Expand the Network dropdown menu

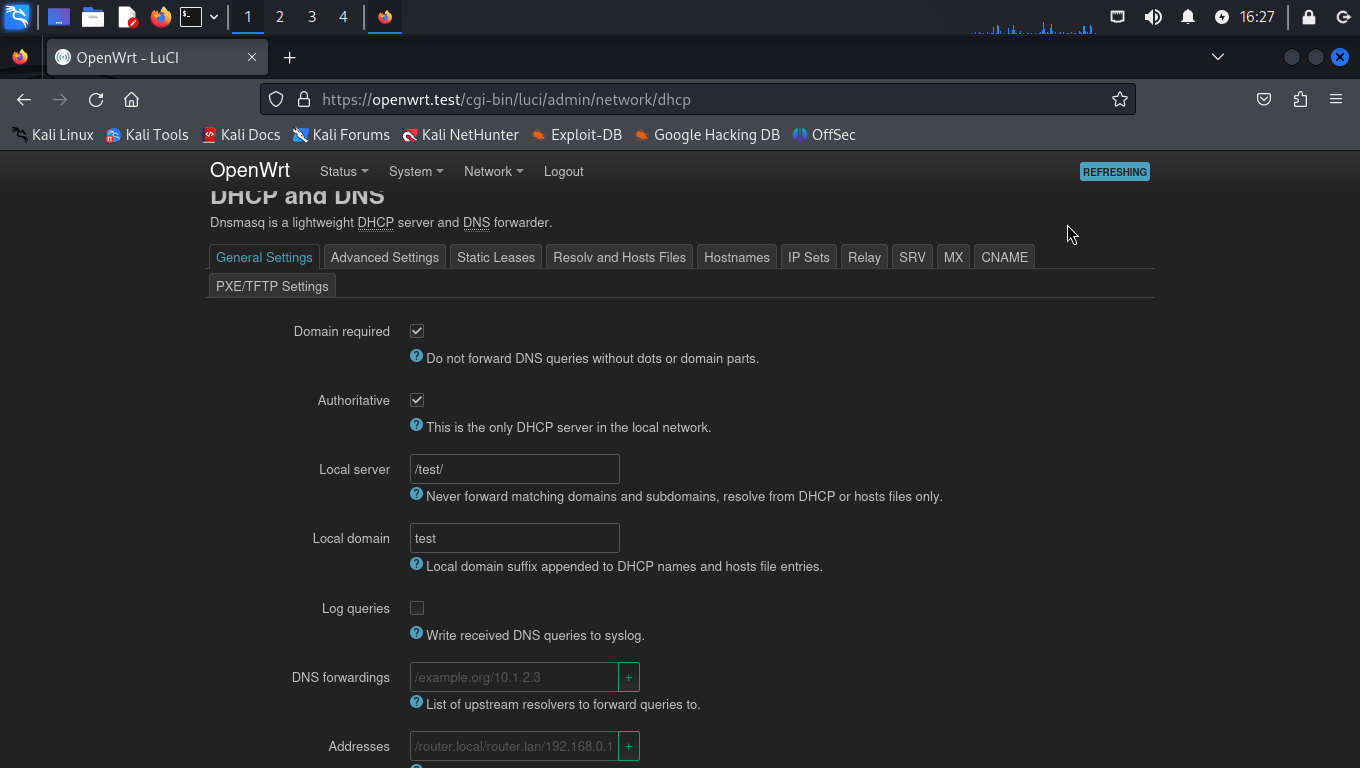coord(493,172)
